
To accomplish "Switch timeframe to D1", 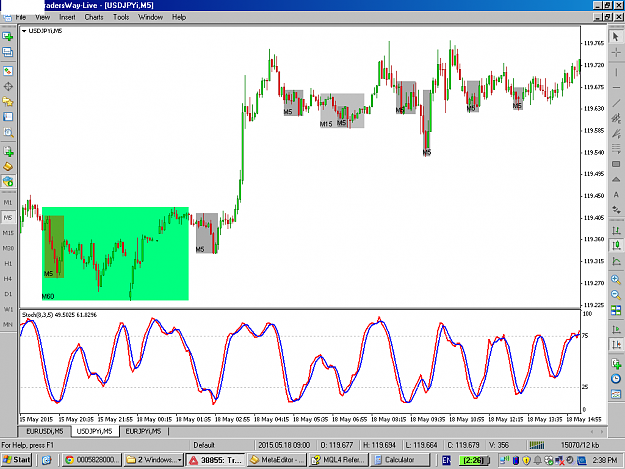I will [8, 294].
